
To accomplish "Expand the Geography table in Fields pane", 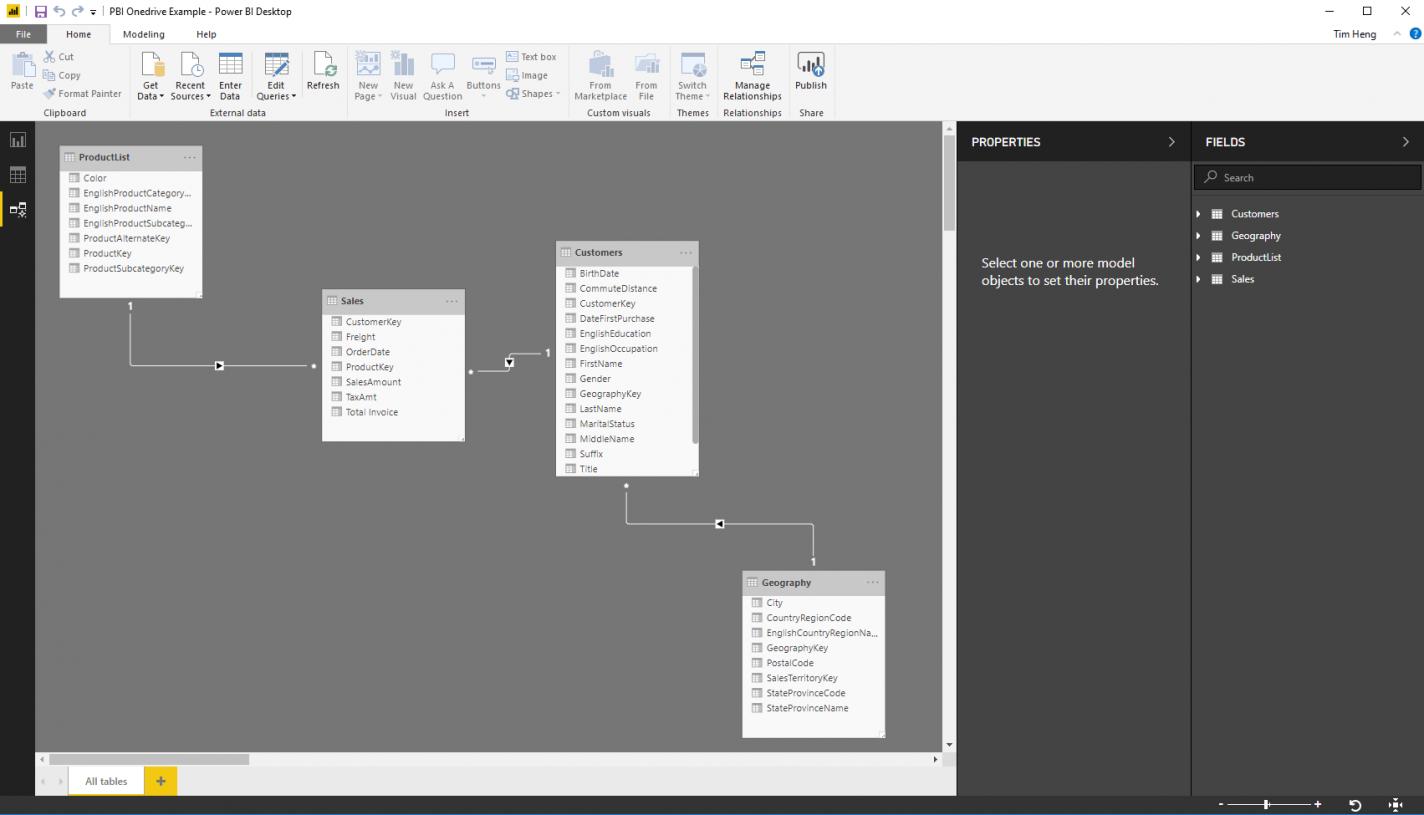I will [1199, 236].
